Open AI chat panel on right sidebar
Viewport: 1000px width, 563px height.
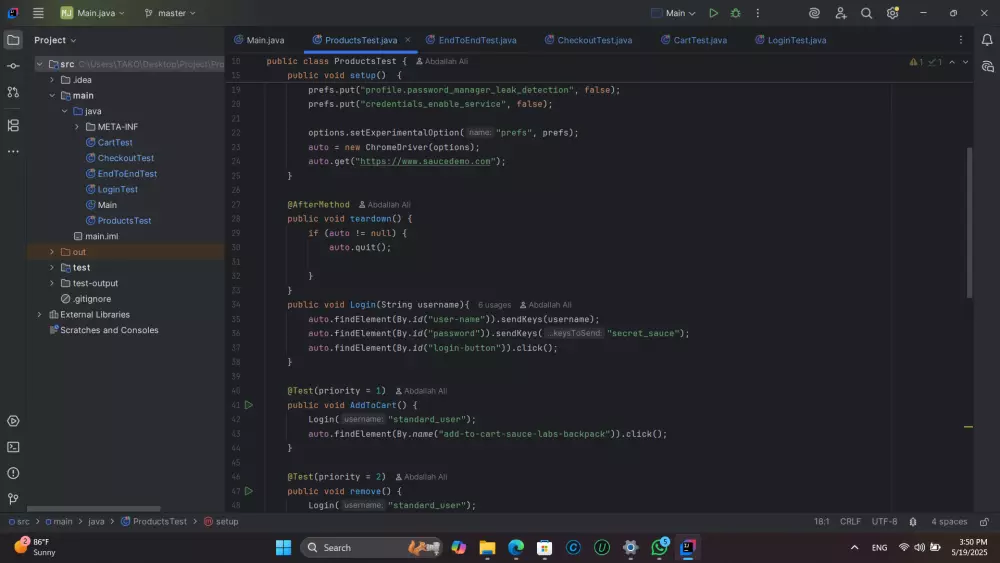pyautogui.click(x=988, y=66)
